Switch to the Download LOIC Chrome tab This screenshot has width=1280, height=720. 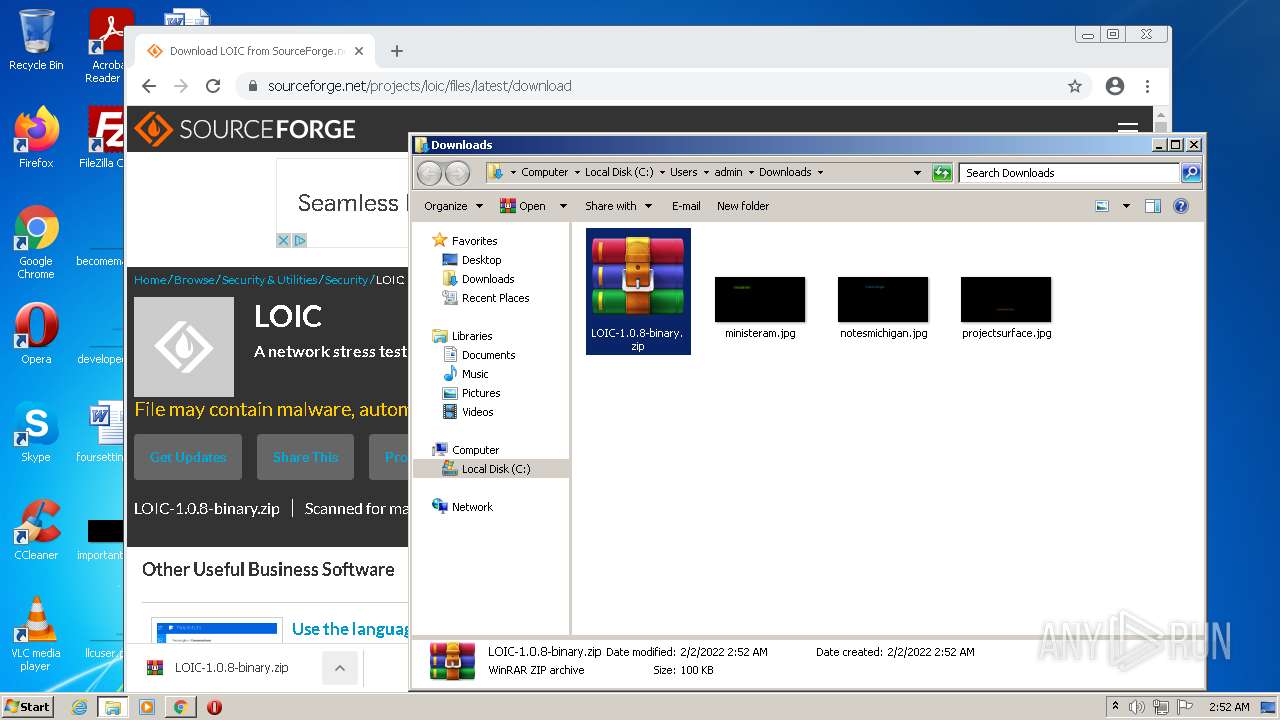pos(256,51)
